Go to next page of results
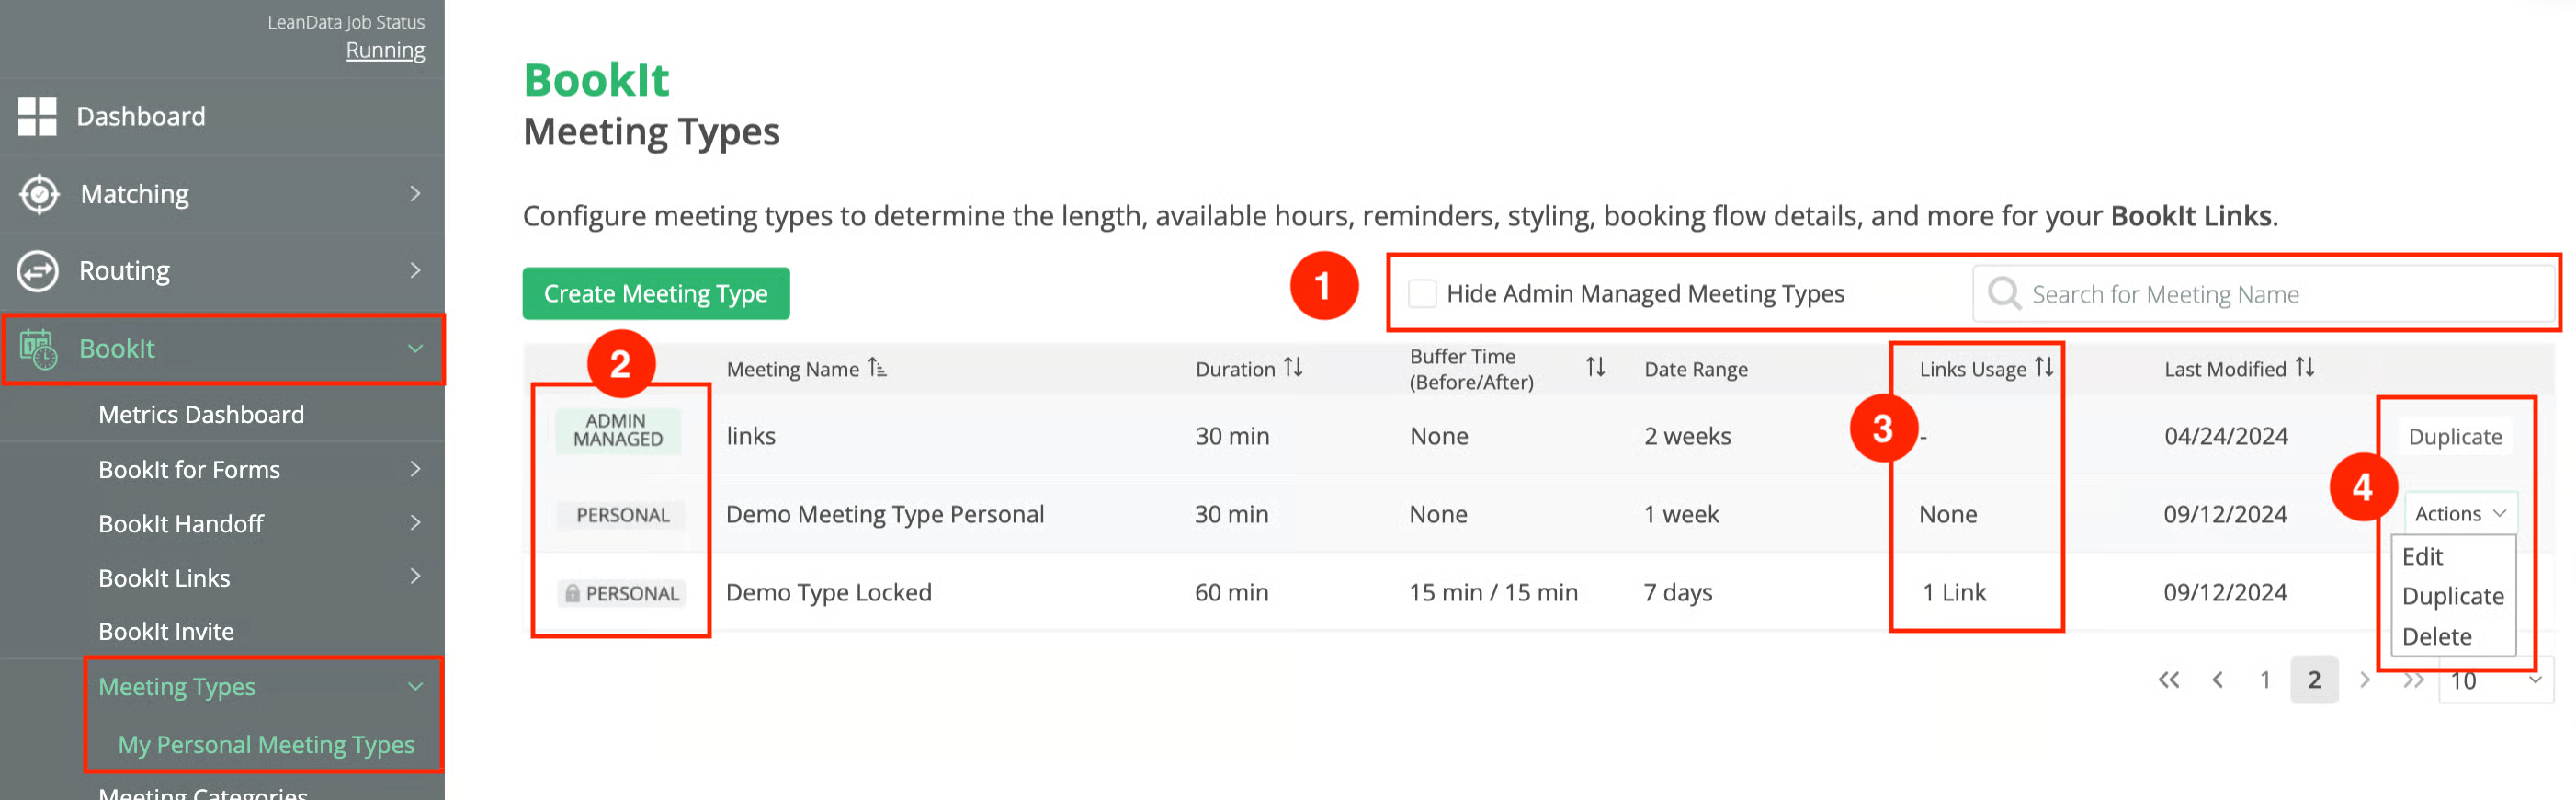This screenshot has width=2576, height=800. pos(2365,681)
